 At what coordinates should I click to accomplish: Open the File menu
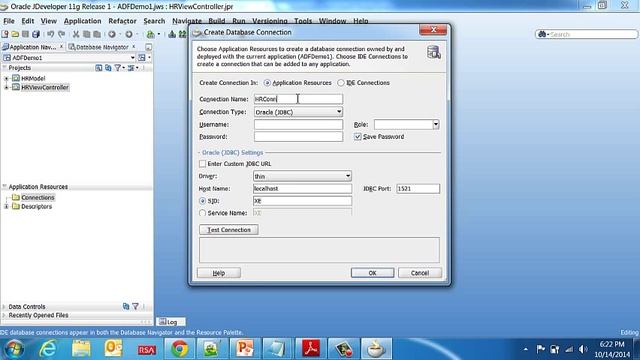9,21
